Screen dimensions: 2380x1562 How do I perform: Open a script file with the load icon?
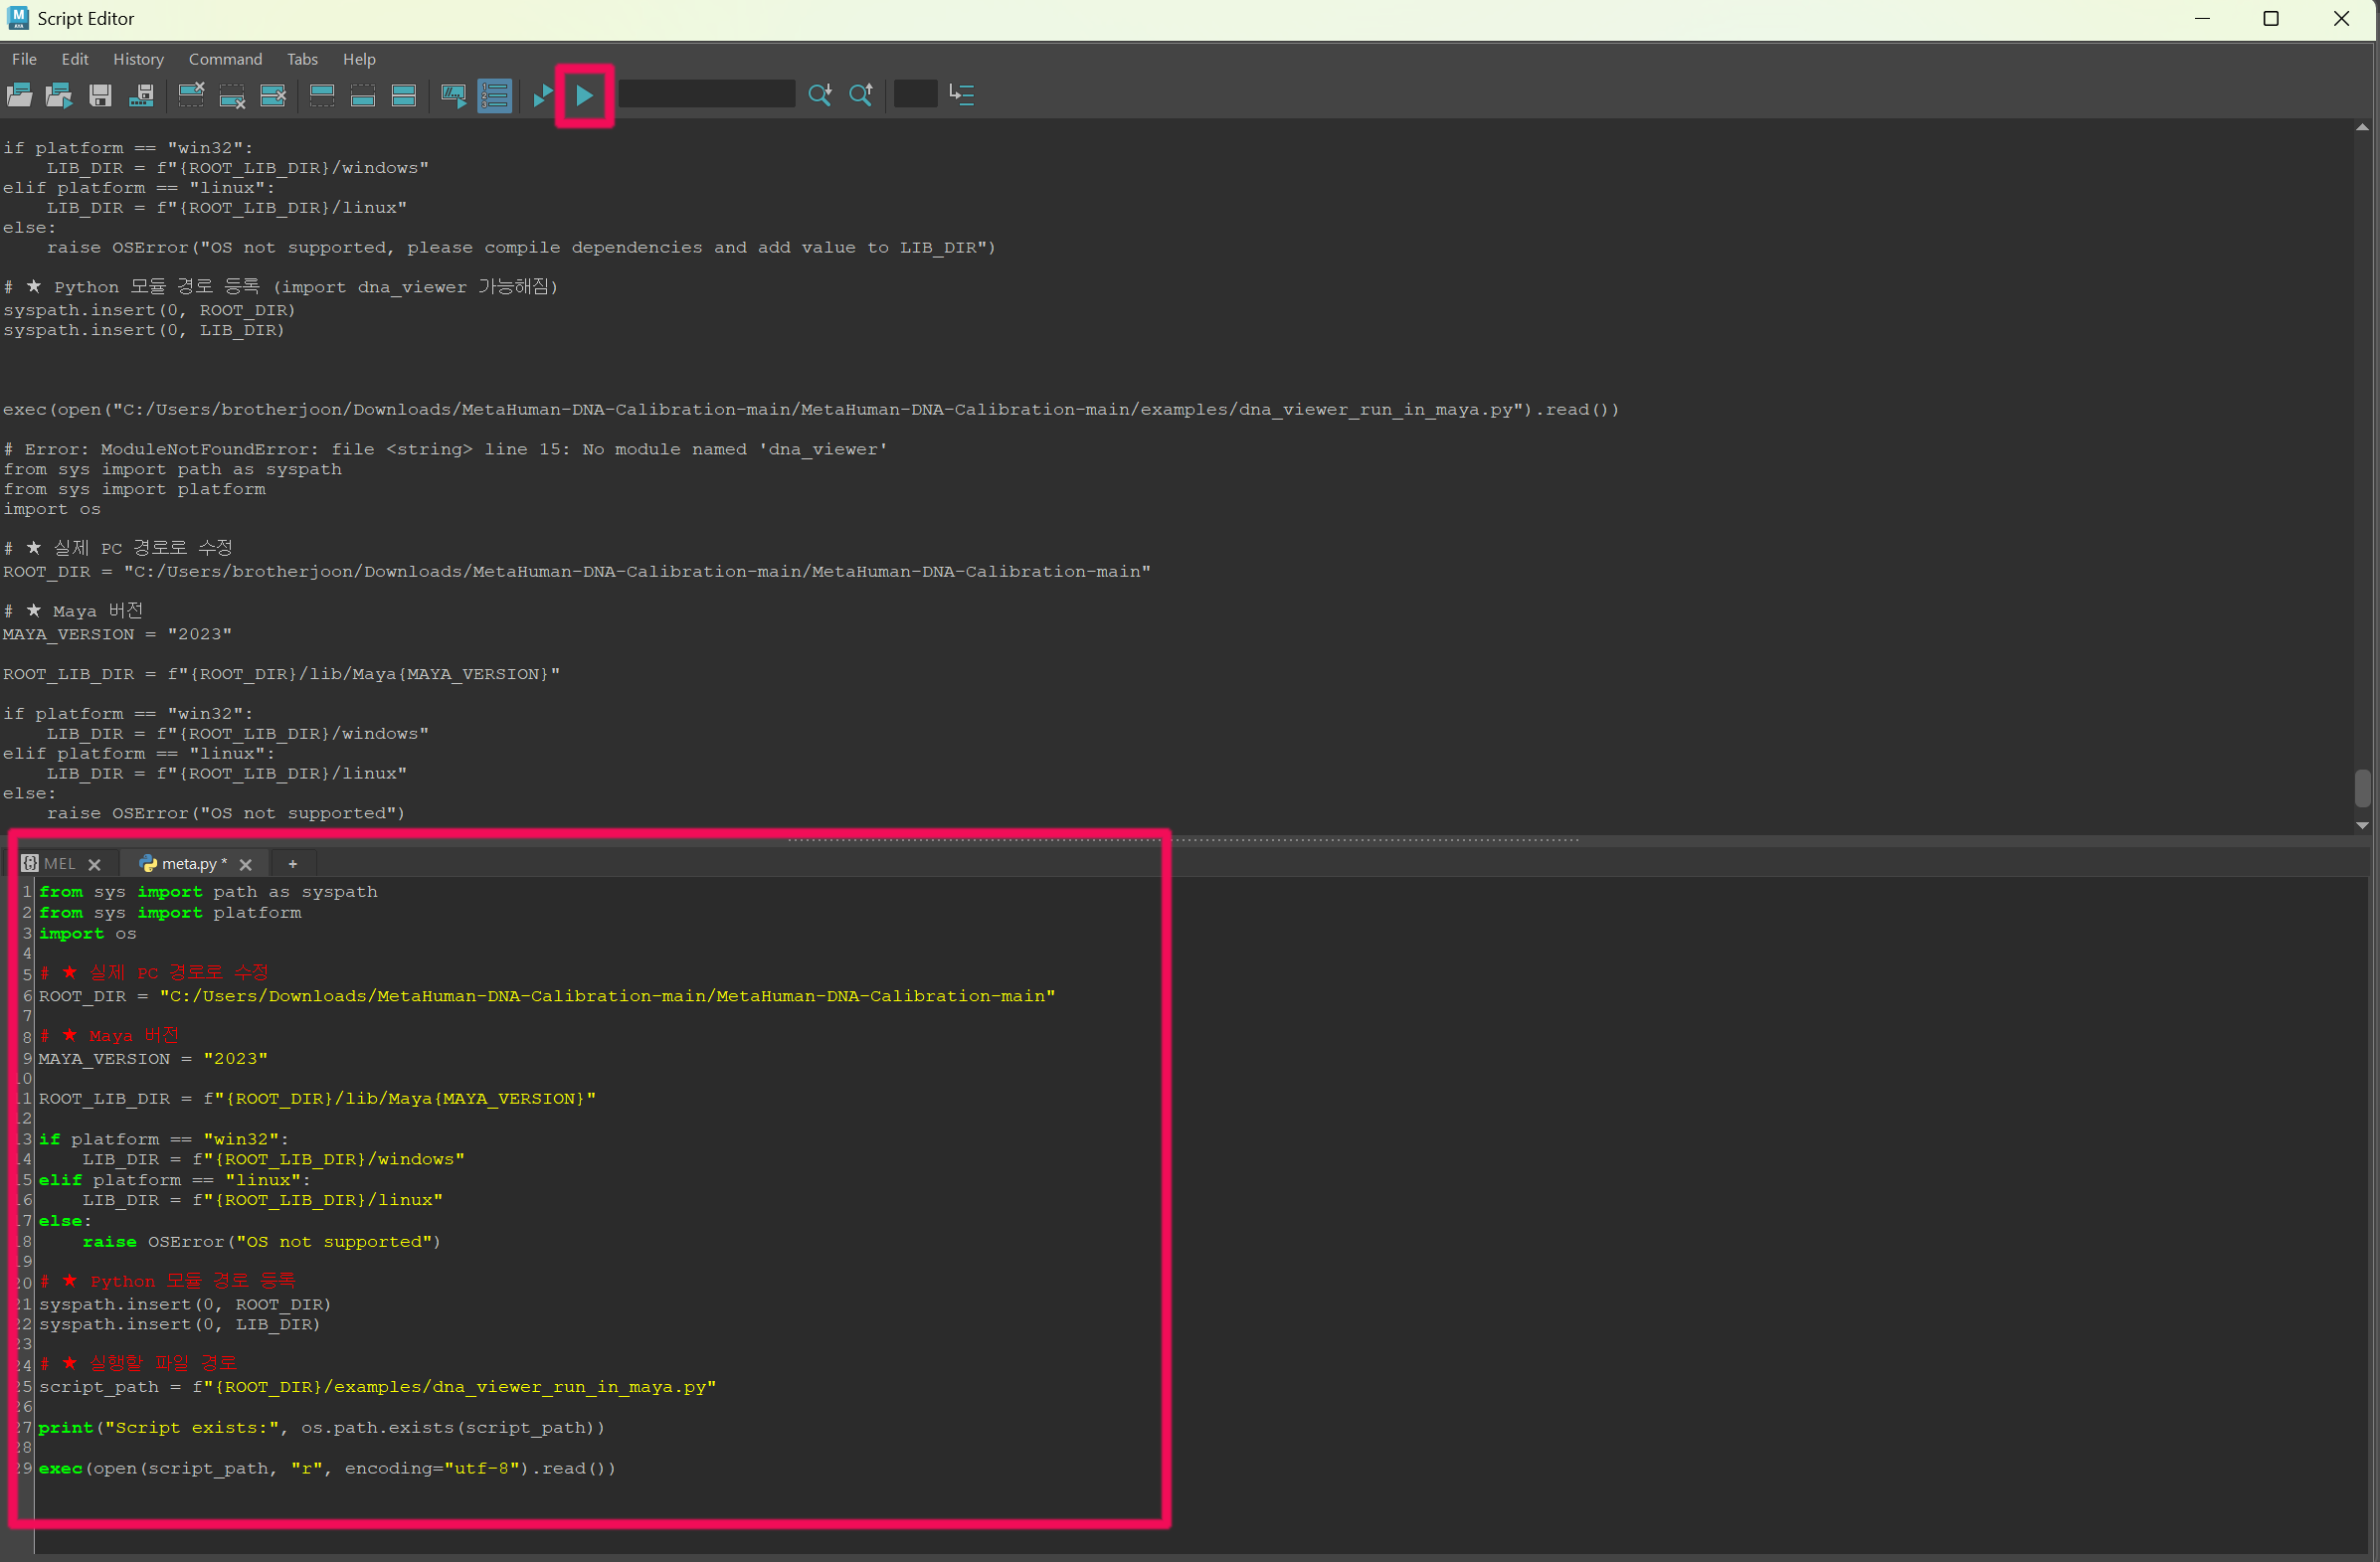tap(18, 95)
